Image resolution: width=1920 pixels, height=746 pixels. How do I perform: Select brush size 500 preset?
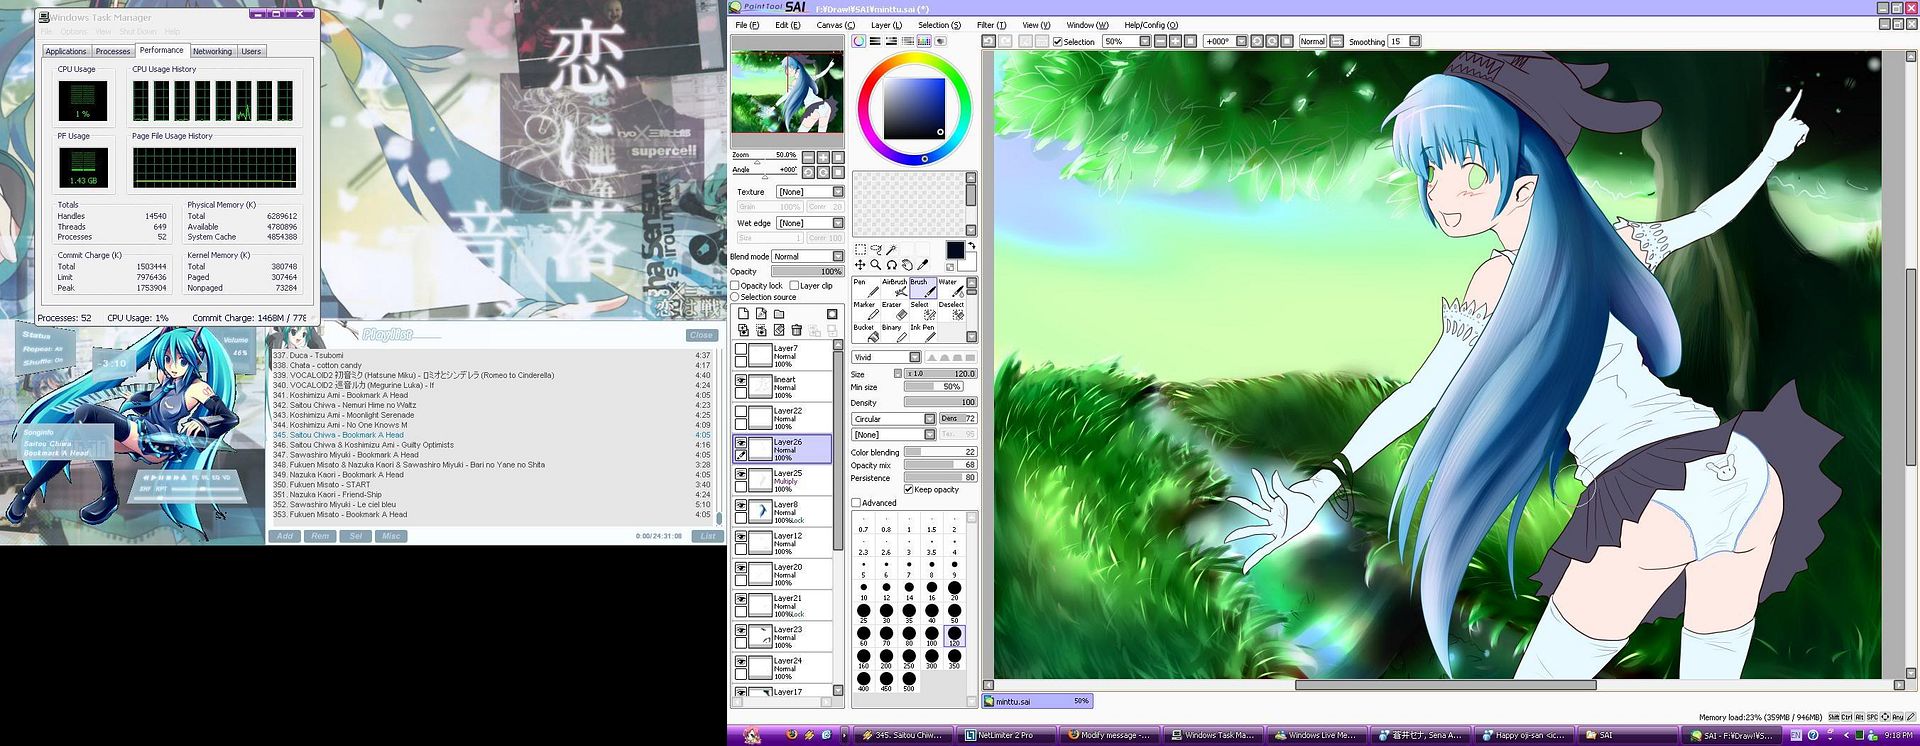tap(908, 682)
